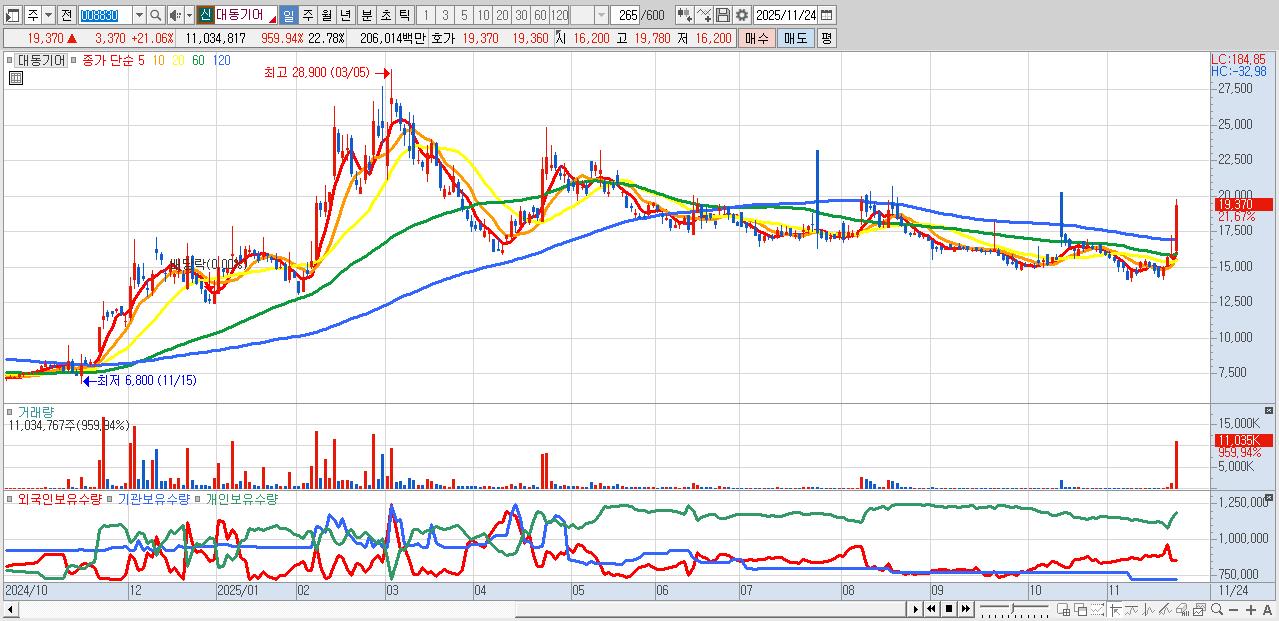Image resolution: width=1279 pixels, height=621 pixels.
Task: Adjust the chart zoom slider handle
Action: pyautogui.click(x=1013, y=608)
